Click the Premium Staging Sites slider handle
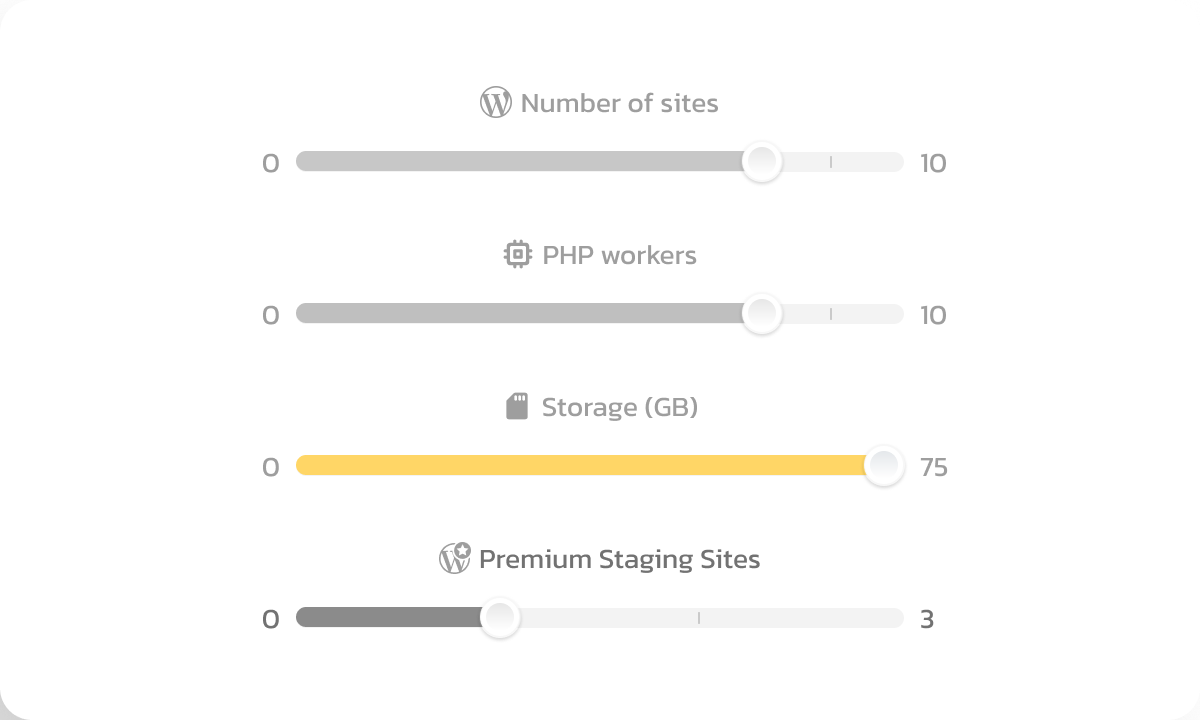This screenshot has height=720, width=1200. [499, 617]
